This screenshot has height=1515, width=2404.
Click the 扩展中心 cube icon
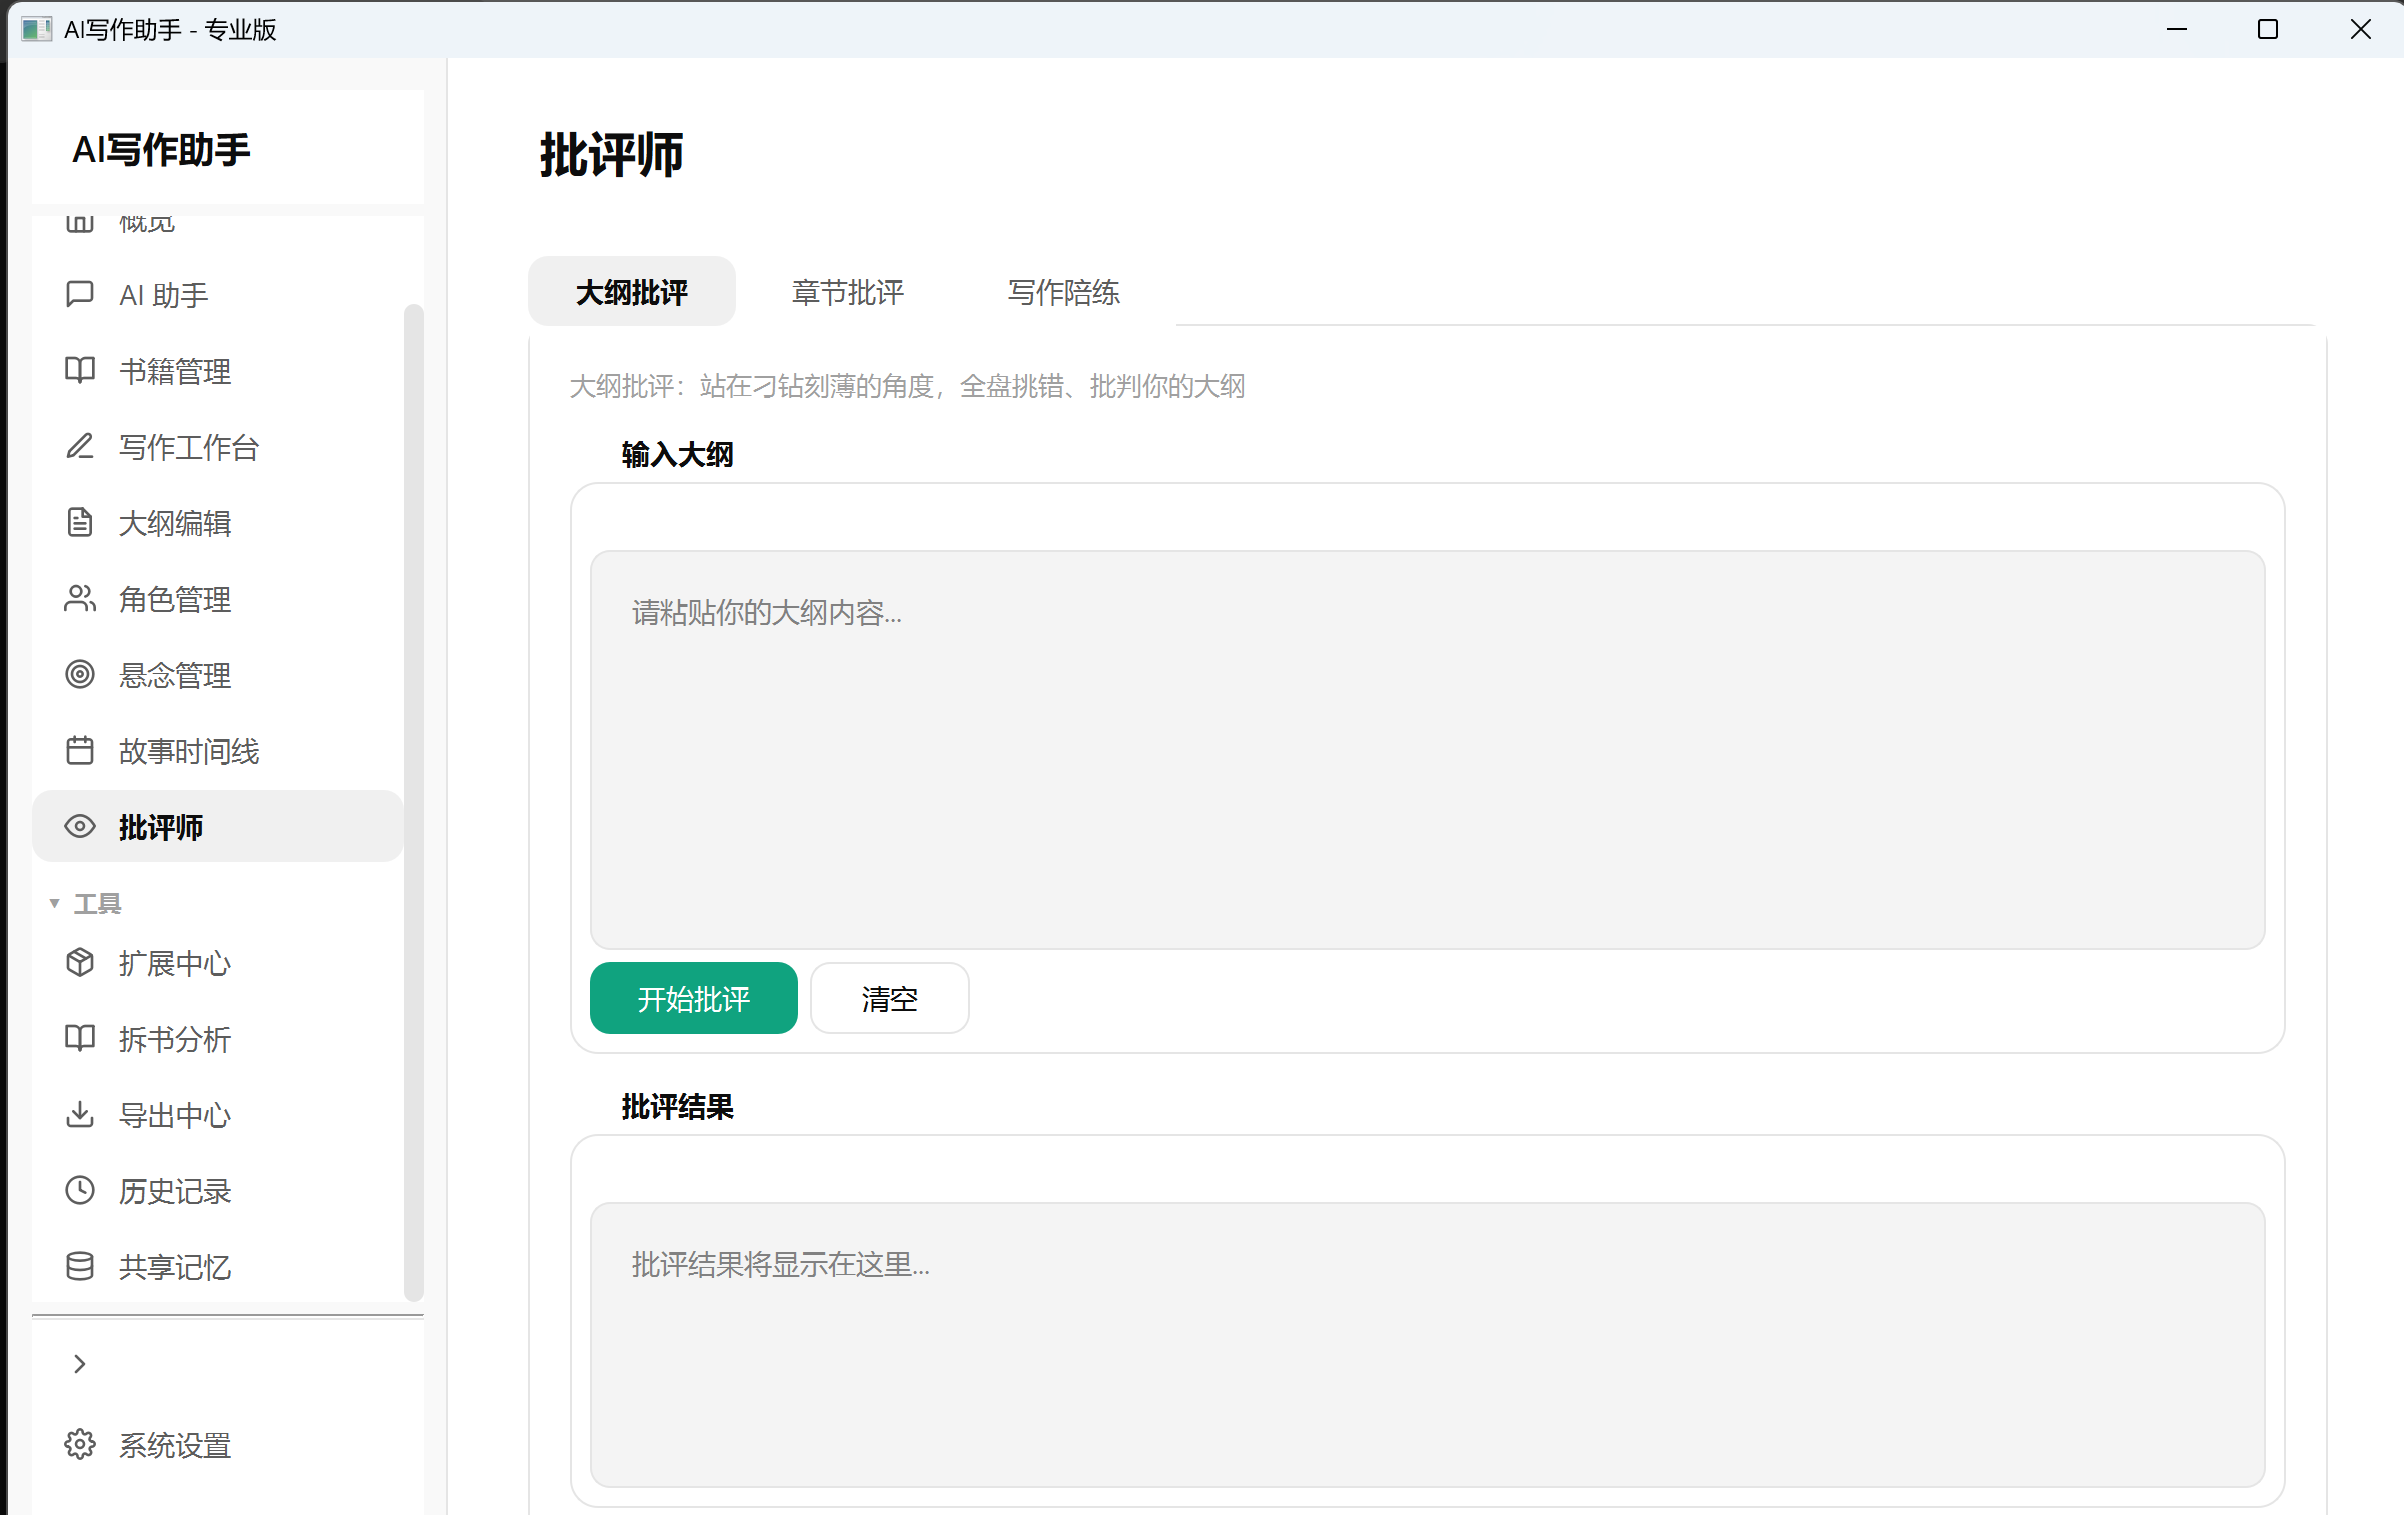[x=80, y=962]
